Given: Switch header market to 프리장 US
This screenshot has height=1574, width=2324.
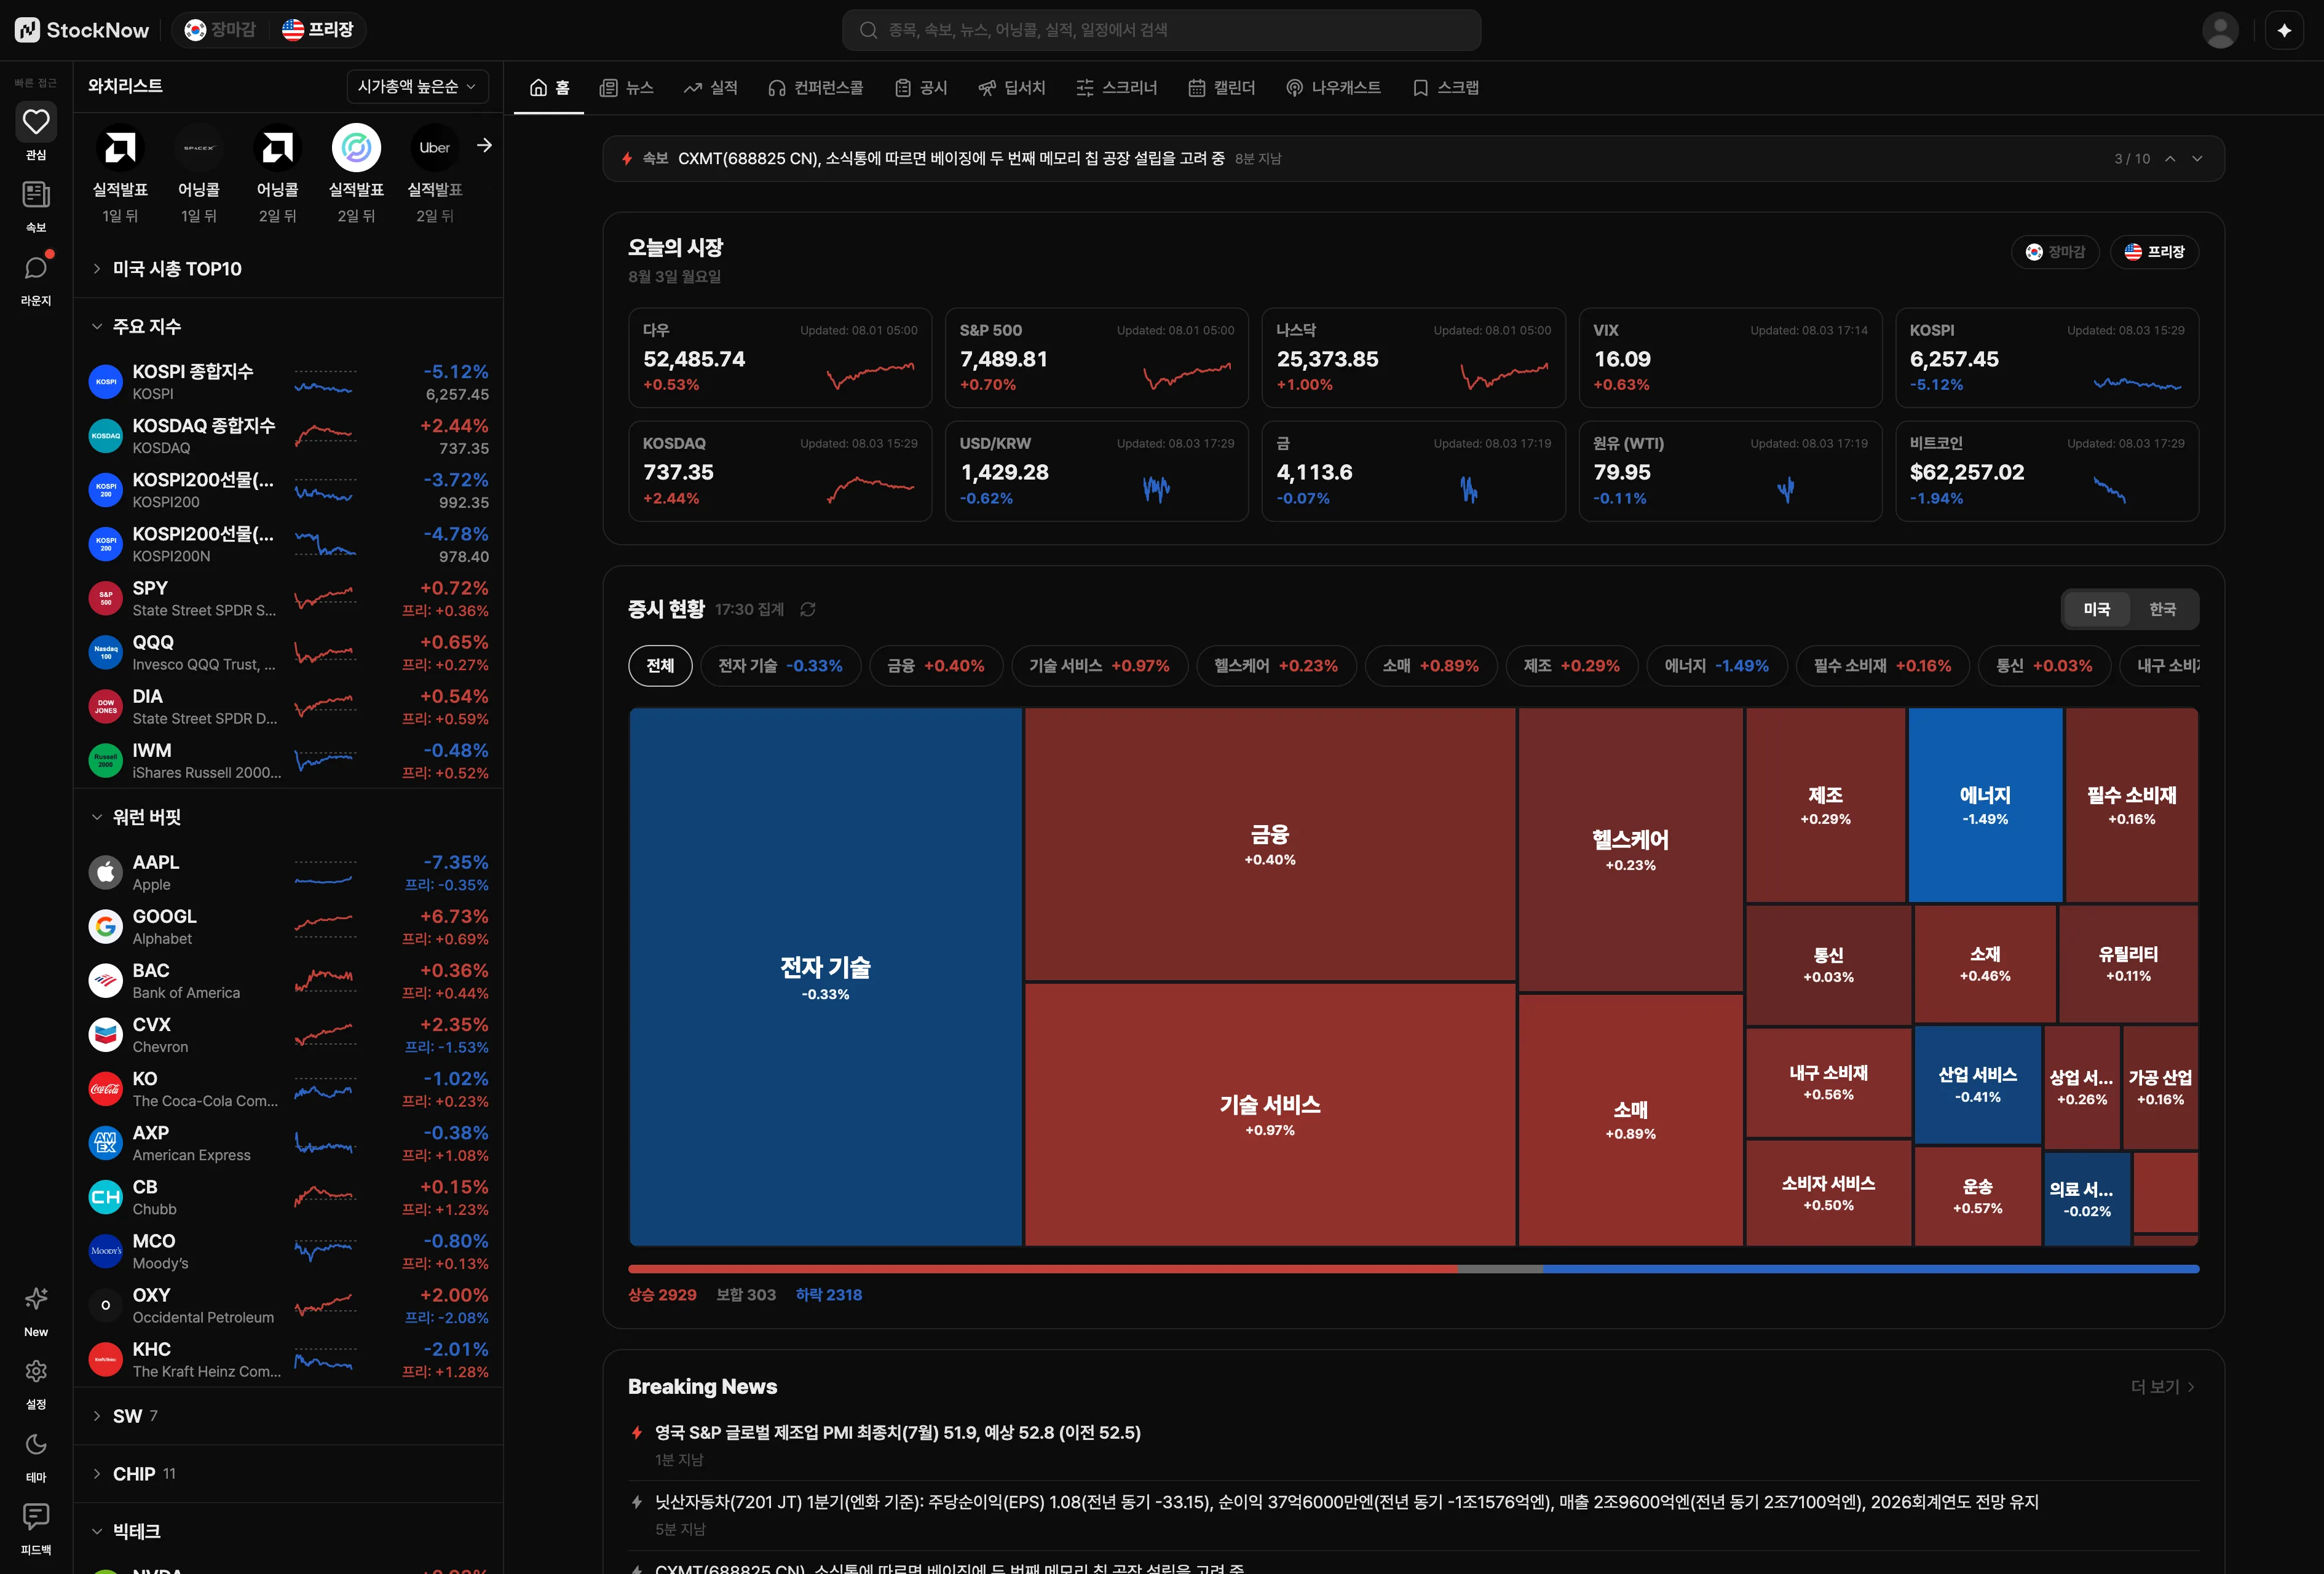Looking at the screenshot, I should click(318, 30).
